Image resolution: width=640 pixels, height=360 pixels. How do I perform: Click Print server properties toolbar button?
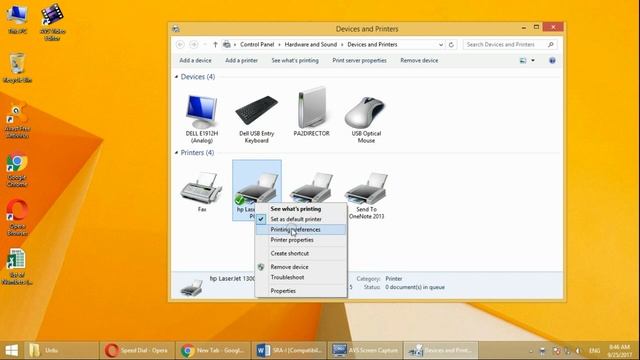pos(359,60)
